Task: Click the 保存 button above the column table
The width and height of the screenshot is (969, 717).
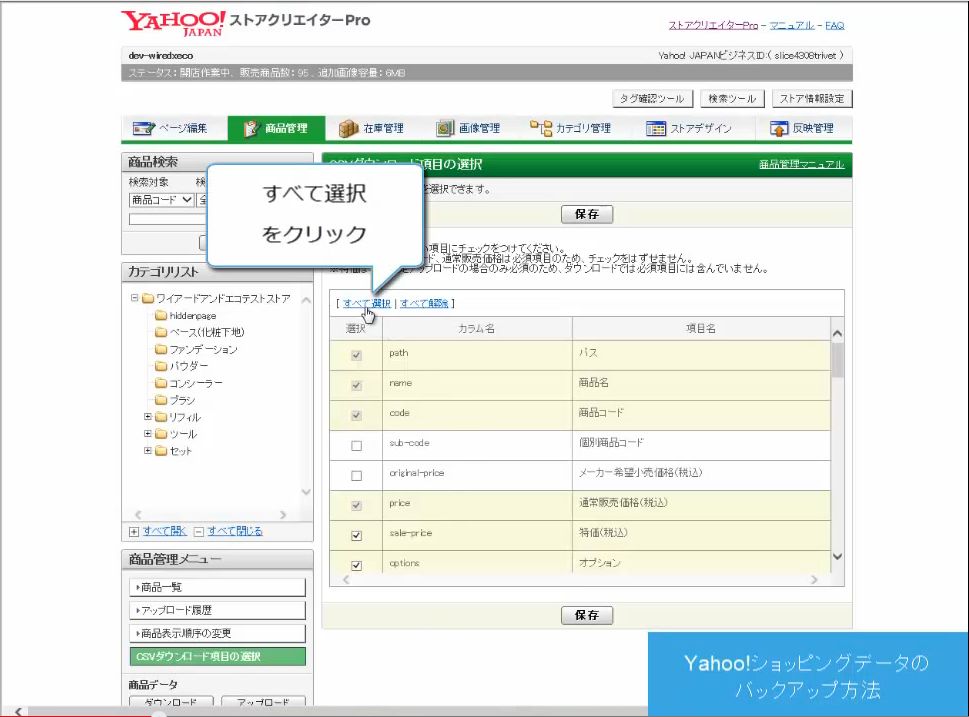Action: click(587, 214)
